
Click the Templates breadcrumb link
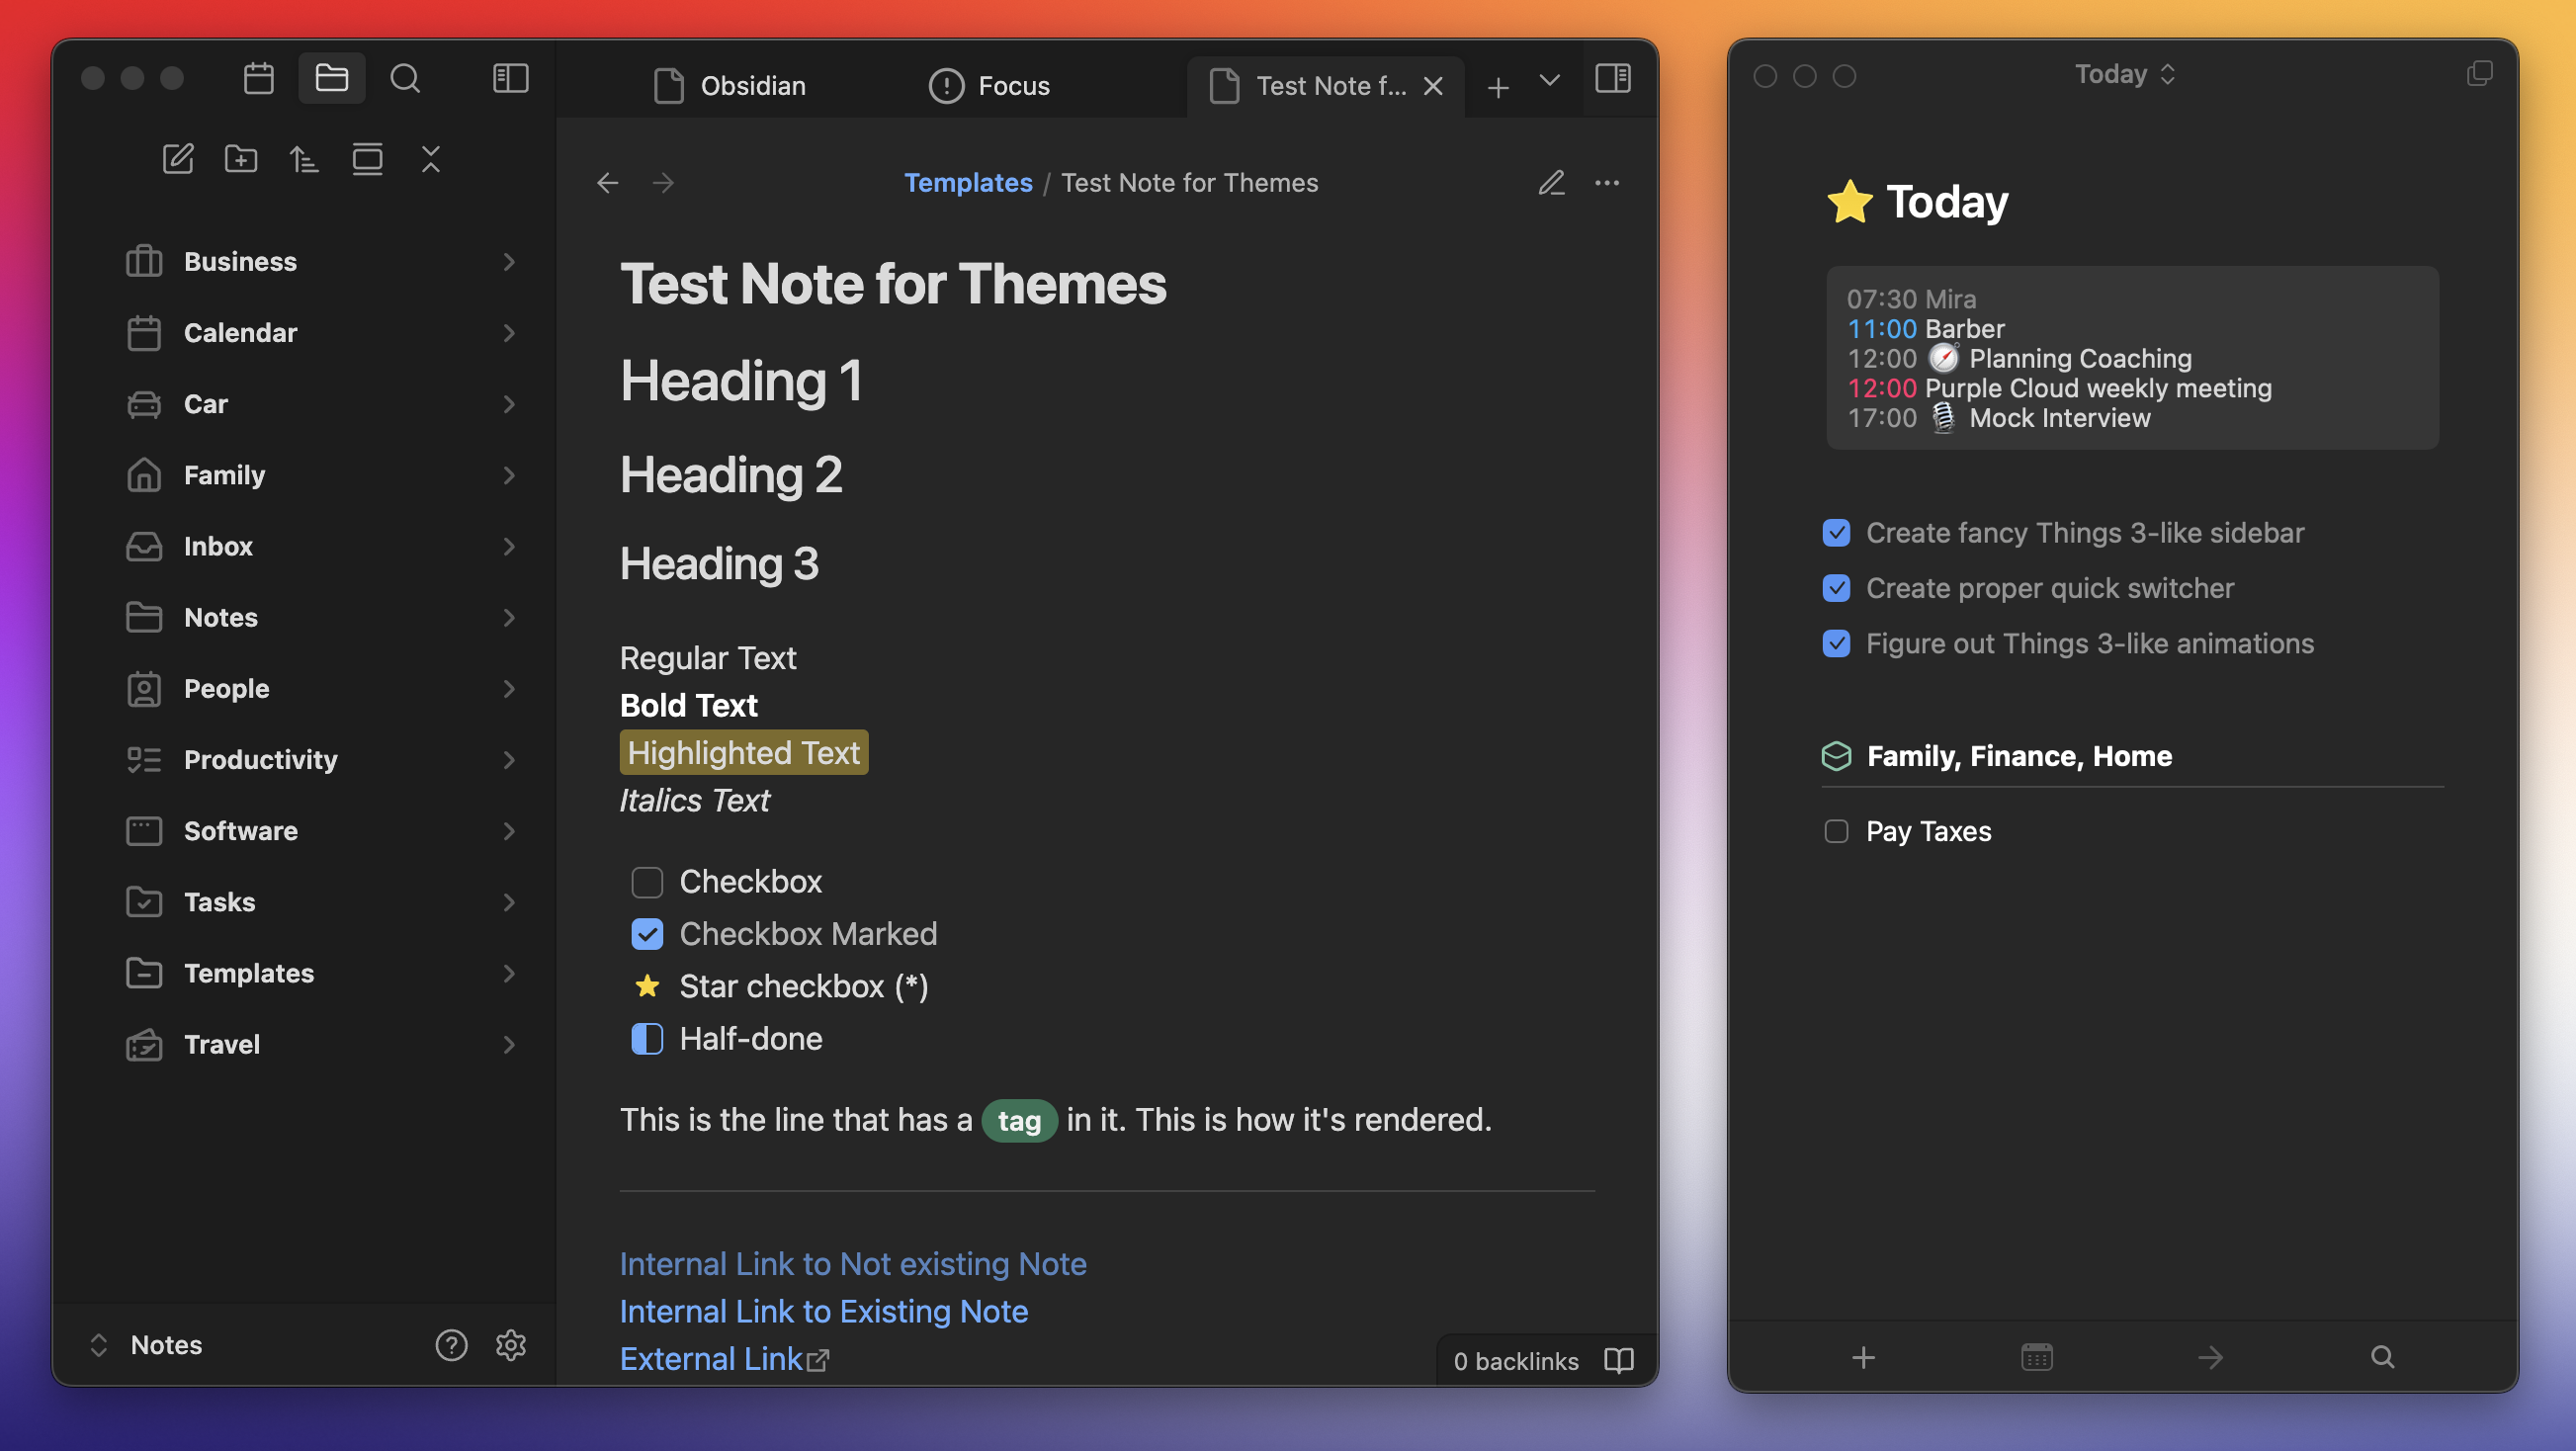[968, 183]
